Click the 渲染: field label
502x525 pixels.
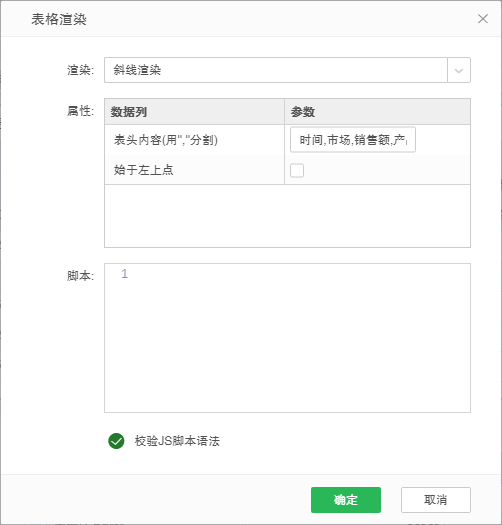80,70
